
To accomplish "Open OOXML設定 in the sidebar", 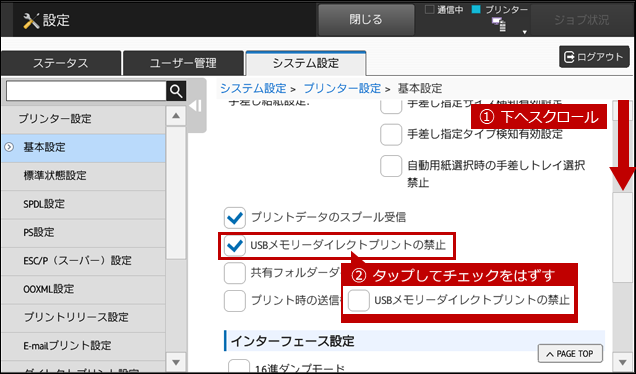I will tap(83, 289).
